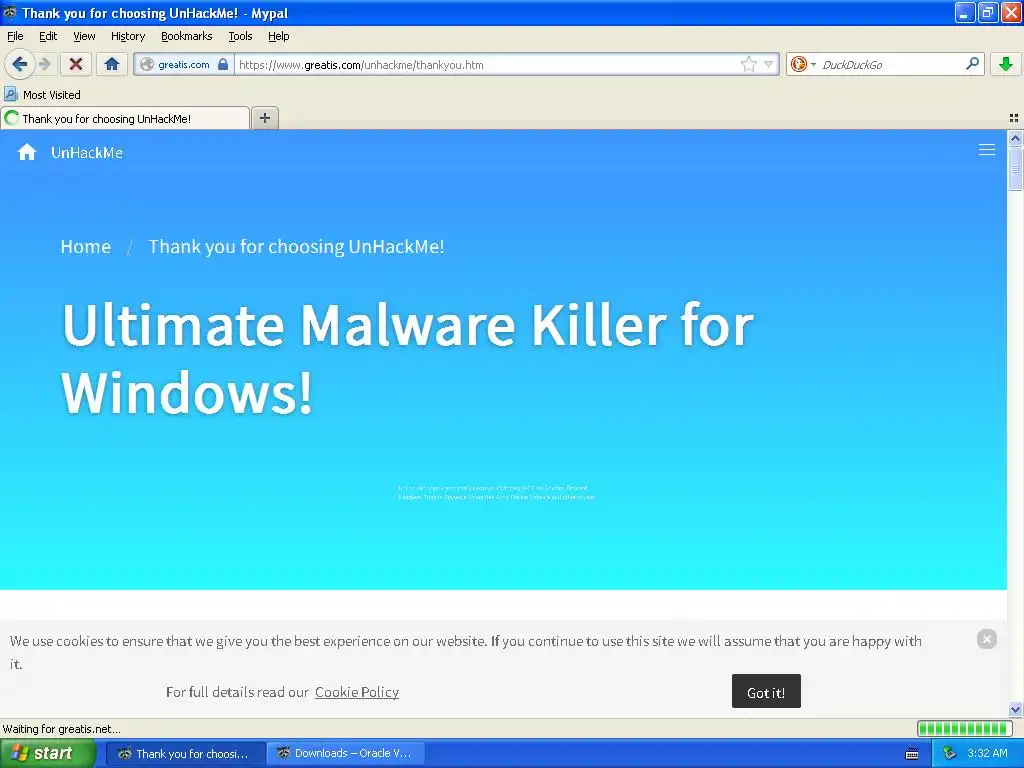Click the UnHackMe site title link

pyautogui.click(x=87, y=152)
